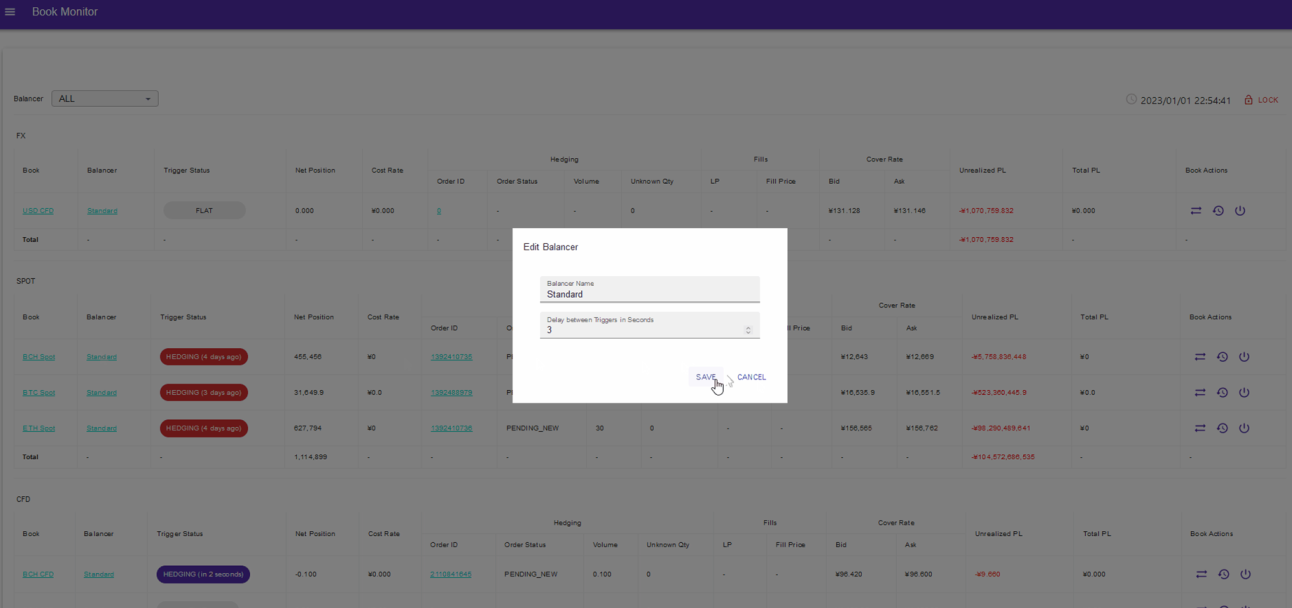Click the power icon for ETH Spot row
This screenshot has height=608, width=1292.
click(1244, 428)
